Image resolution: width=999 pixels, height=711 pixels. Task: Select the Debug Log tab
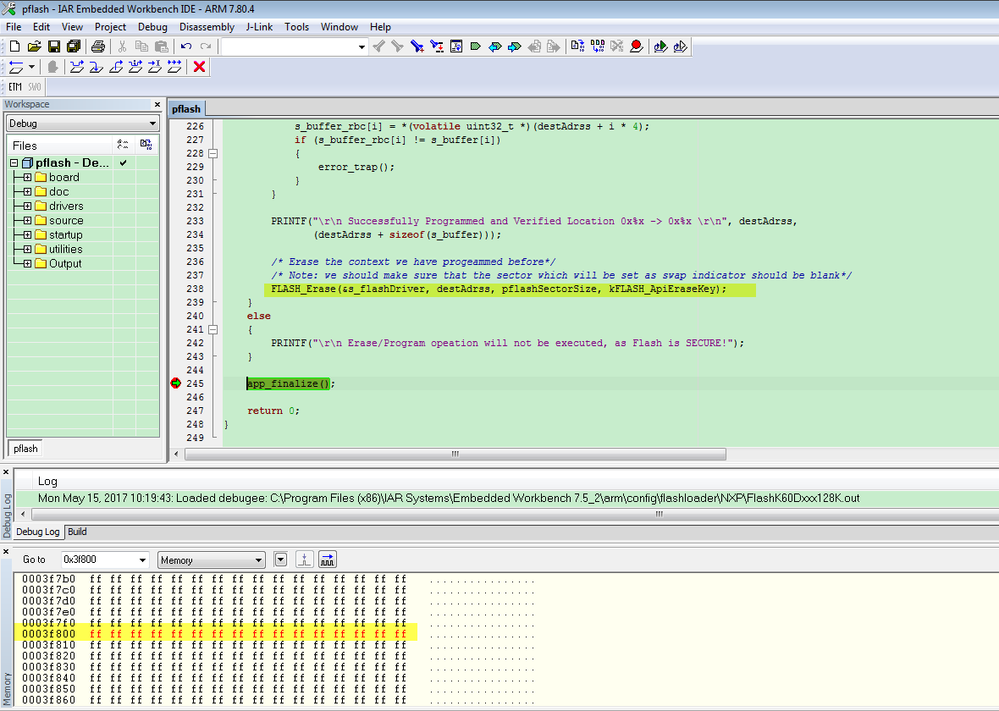pos(38,531)
